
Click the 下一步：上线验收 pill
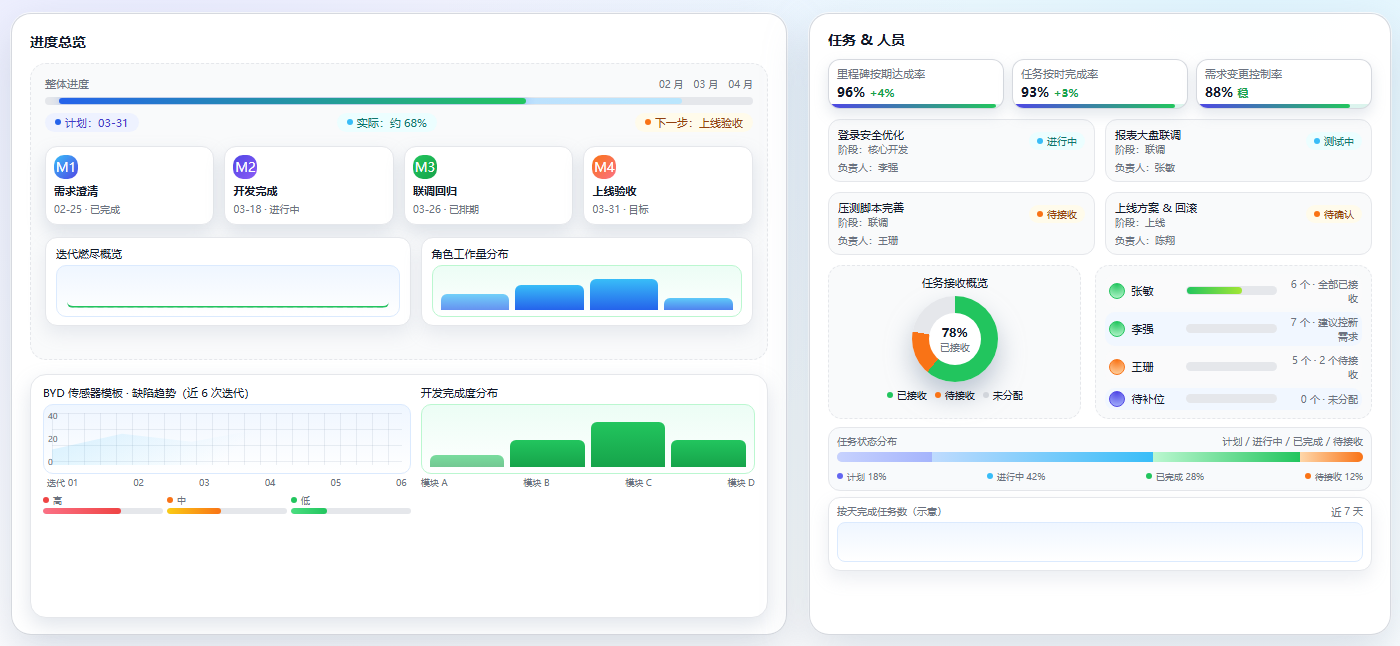pos(693,123)
